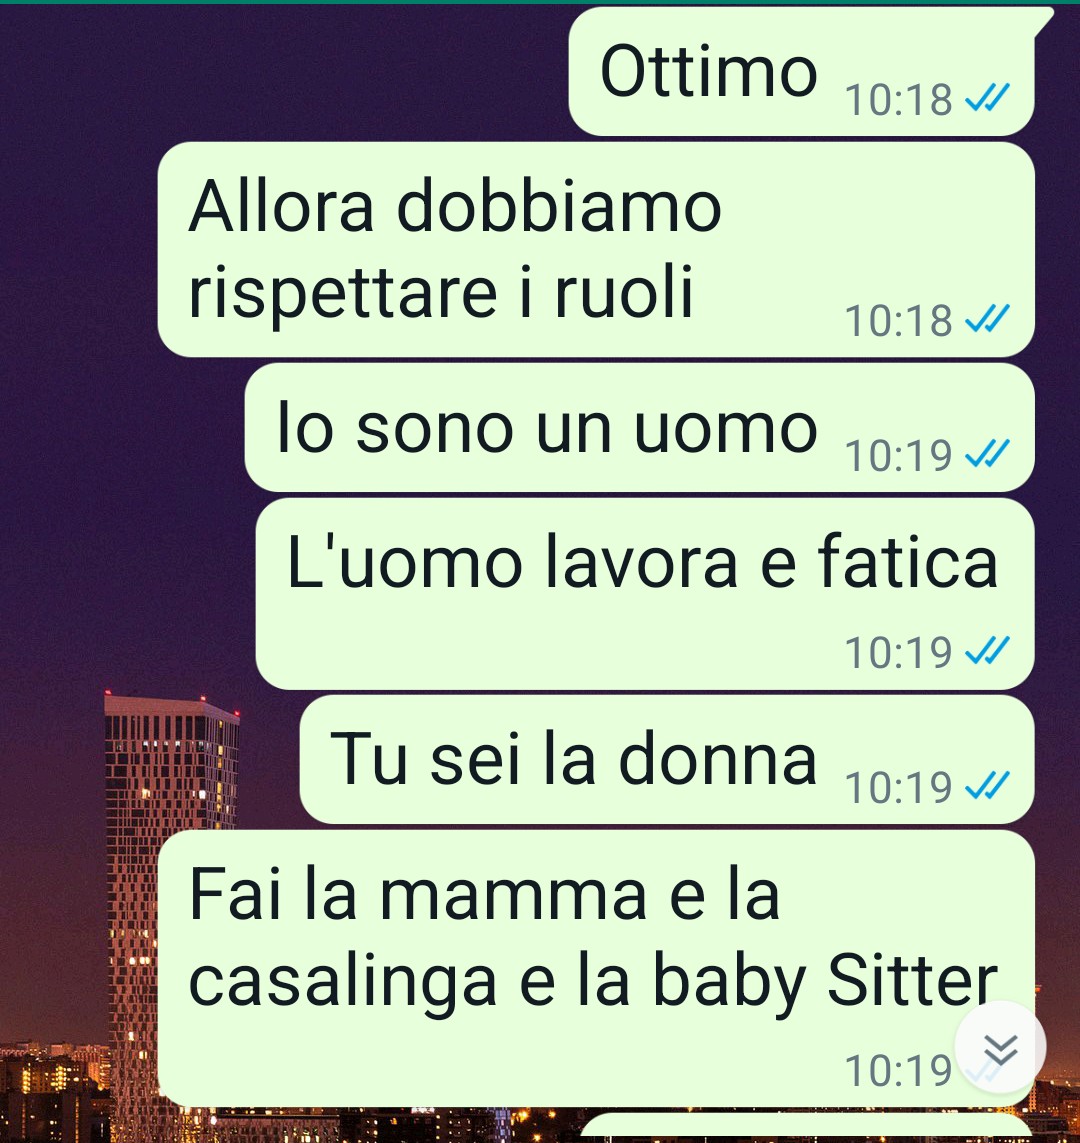
Task: Click 10:19 timestamp on baby Sitter message
Action: pos(899,1070)
